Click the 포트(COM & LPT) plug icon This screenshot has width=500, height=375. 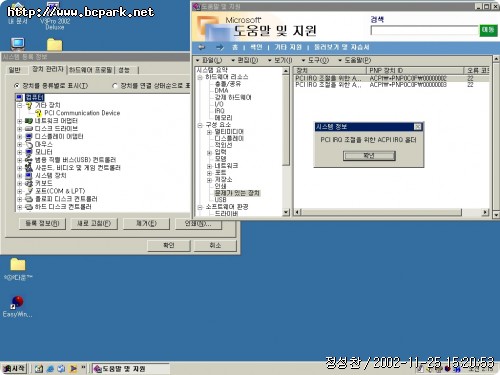29,191
